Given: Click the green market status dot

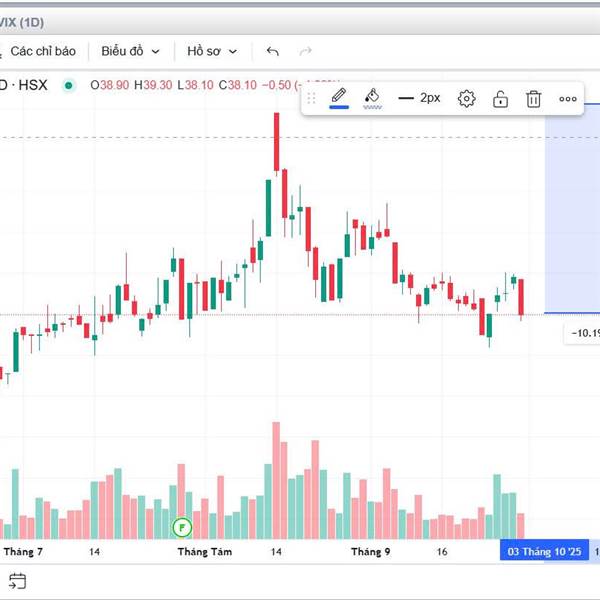Looking at the screenshot, I should point(68,85).
